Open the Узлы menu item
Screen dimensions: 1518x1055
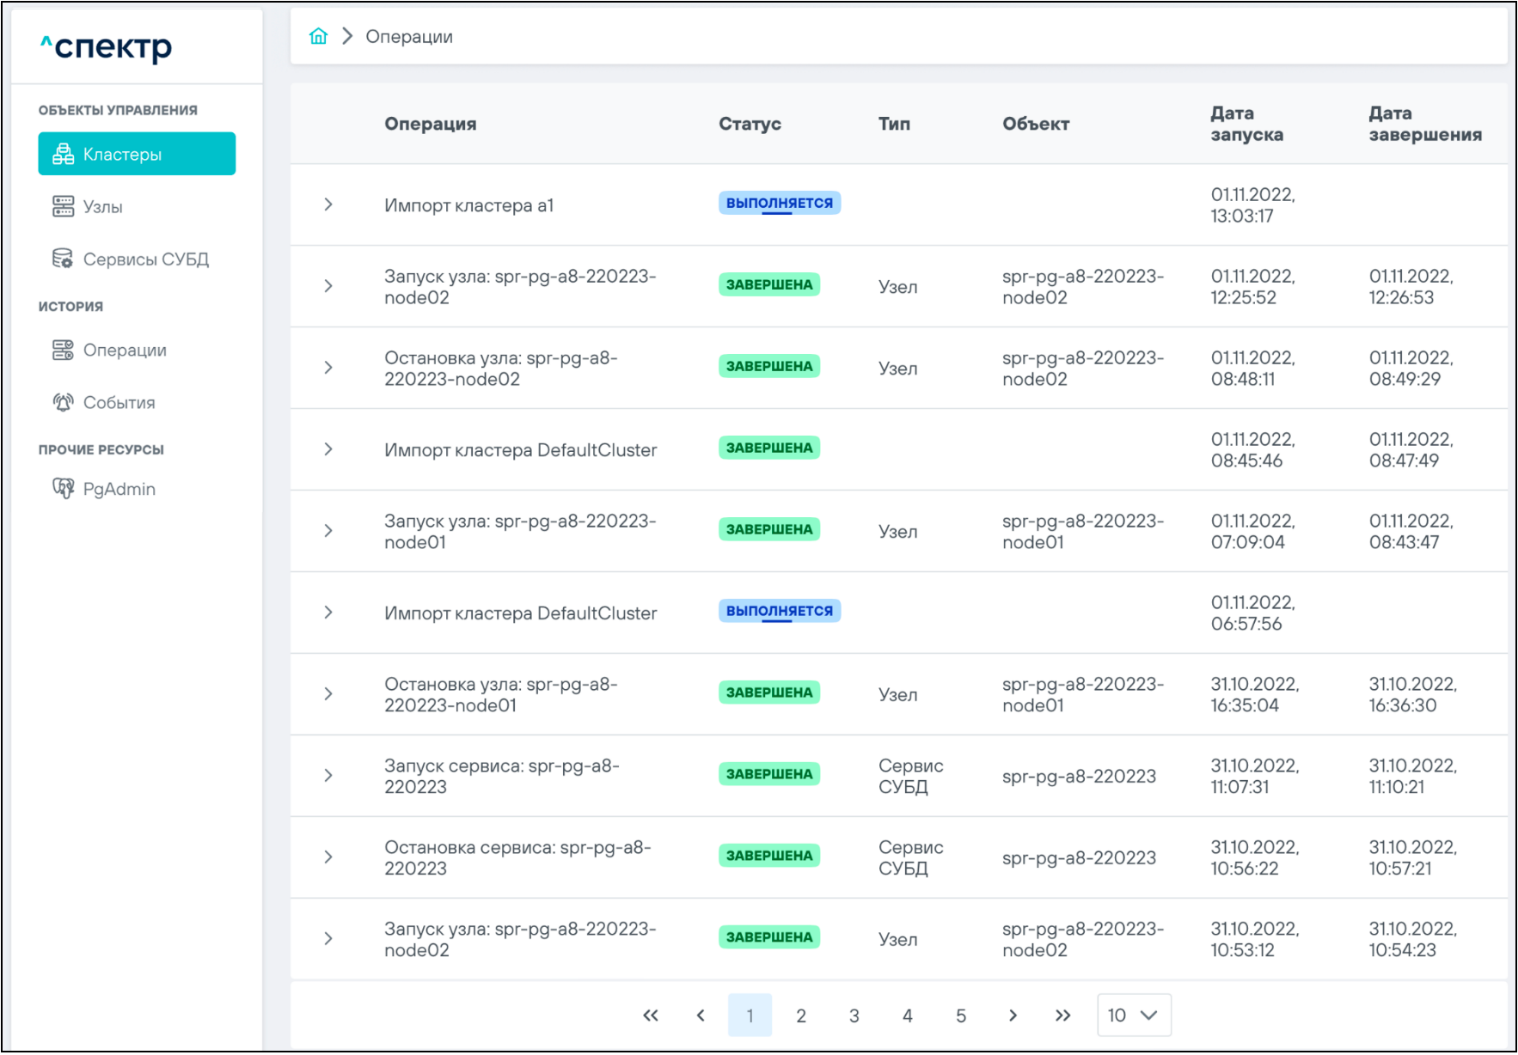pos(103,207)
